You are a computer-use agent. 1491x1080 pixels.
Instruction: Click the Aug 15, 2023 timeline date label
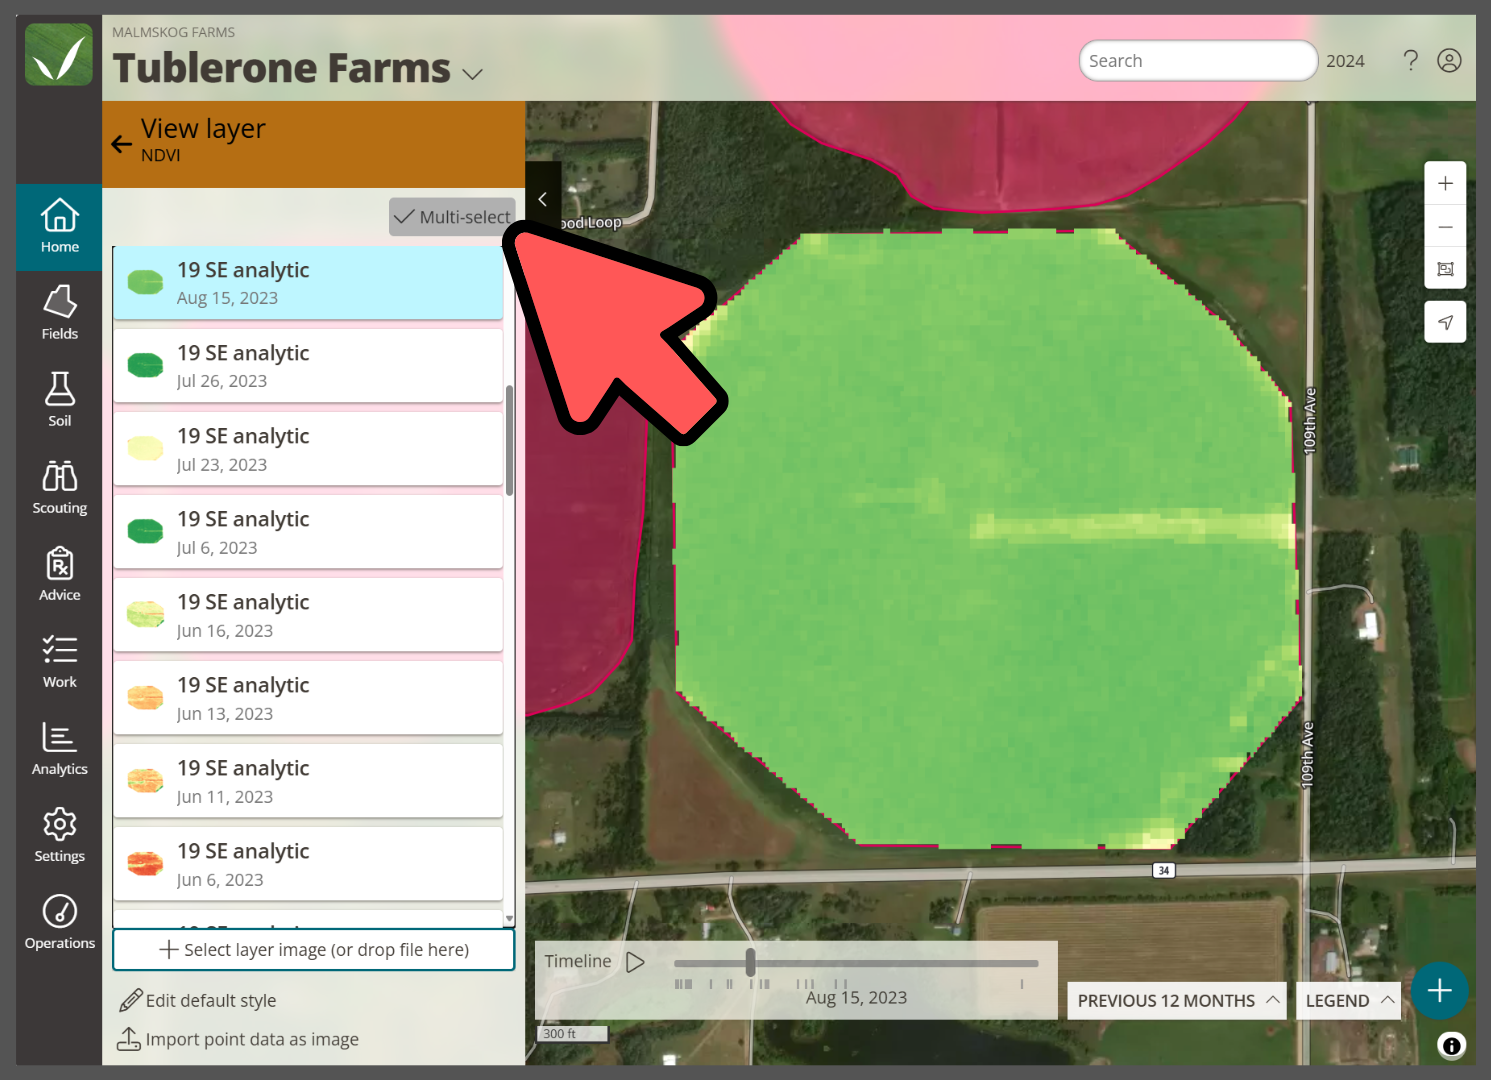coord(856,997)
